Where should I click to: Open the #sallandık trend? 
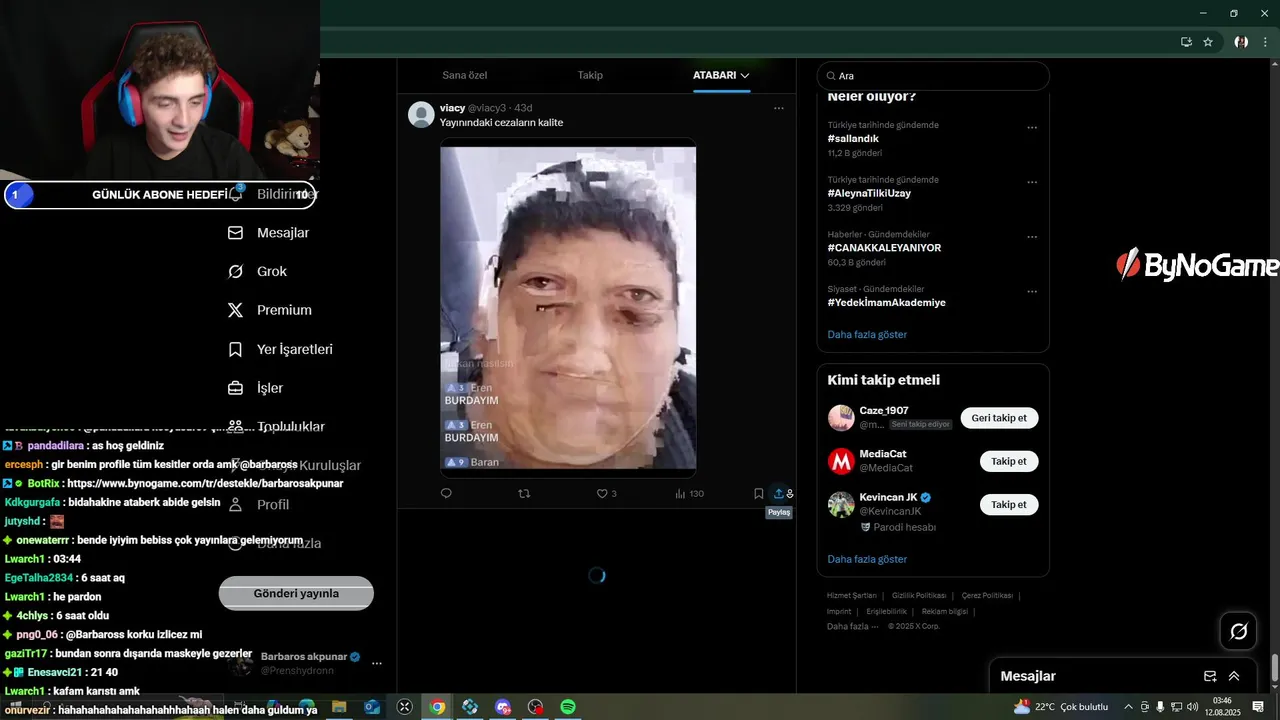point(853,138)
